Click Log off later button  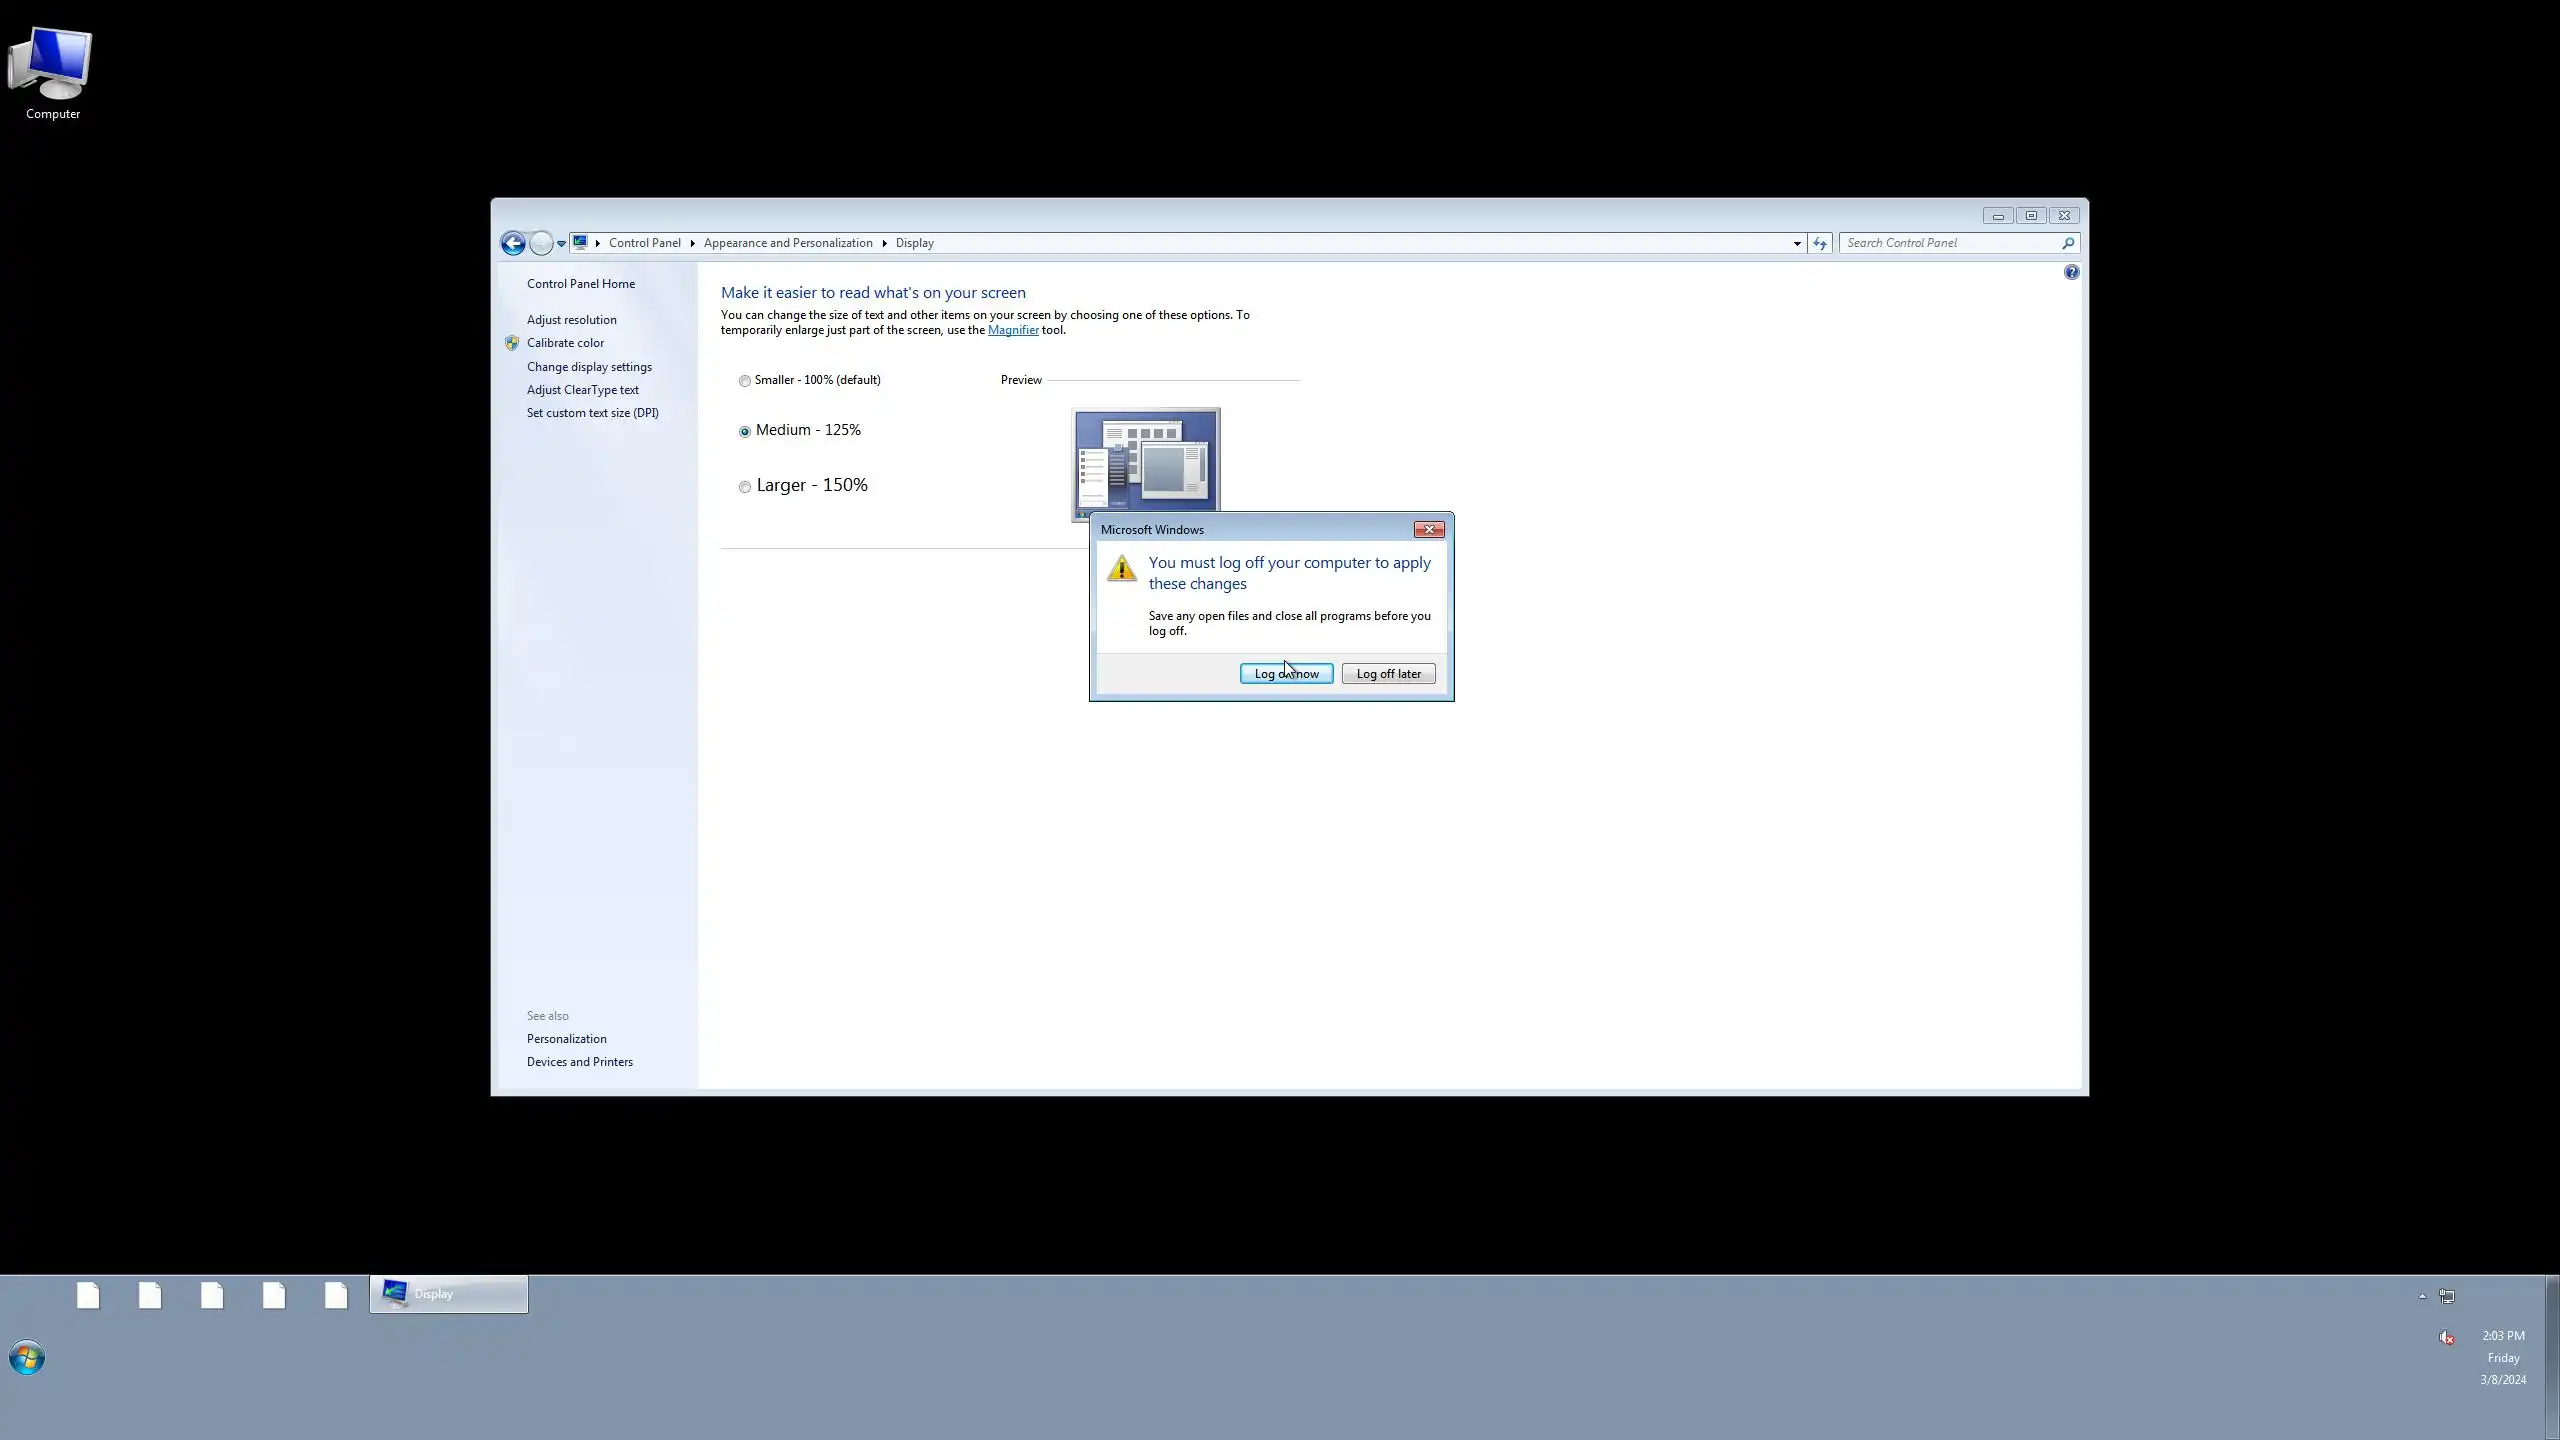pyautogui.click(x=1388, y=674)
